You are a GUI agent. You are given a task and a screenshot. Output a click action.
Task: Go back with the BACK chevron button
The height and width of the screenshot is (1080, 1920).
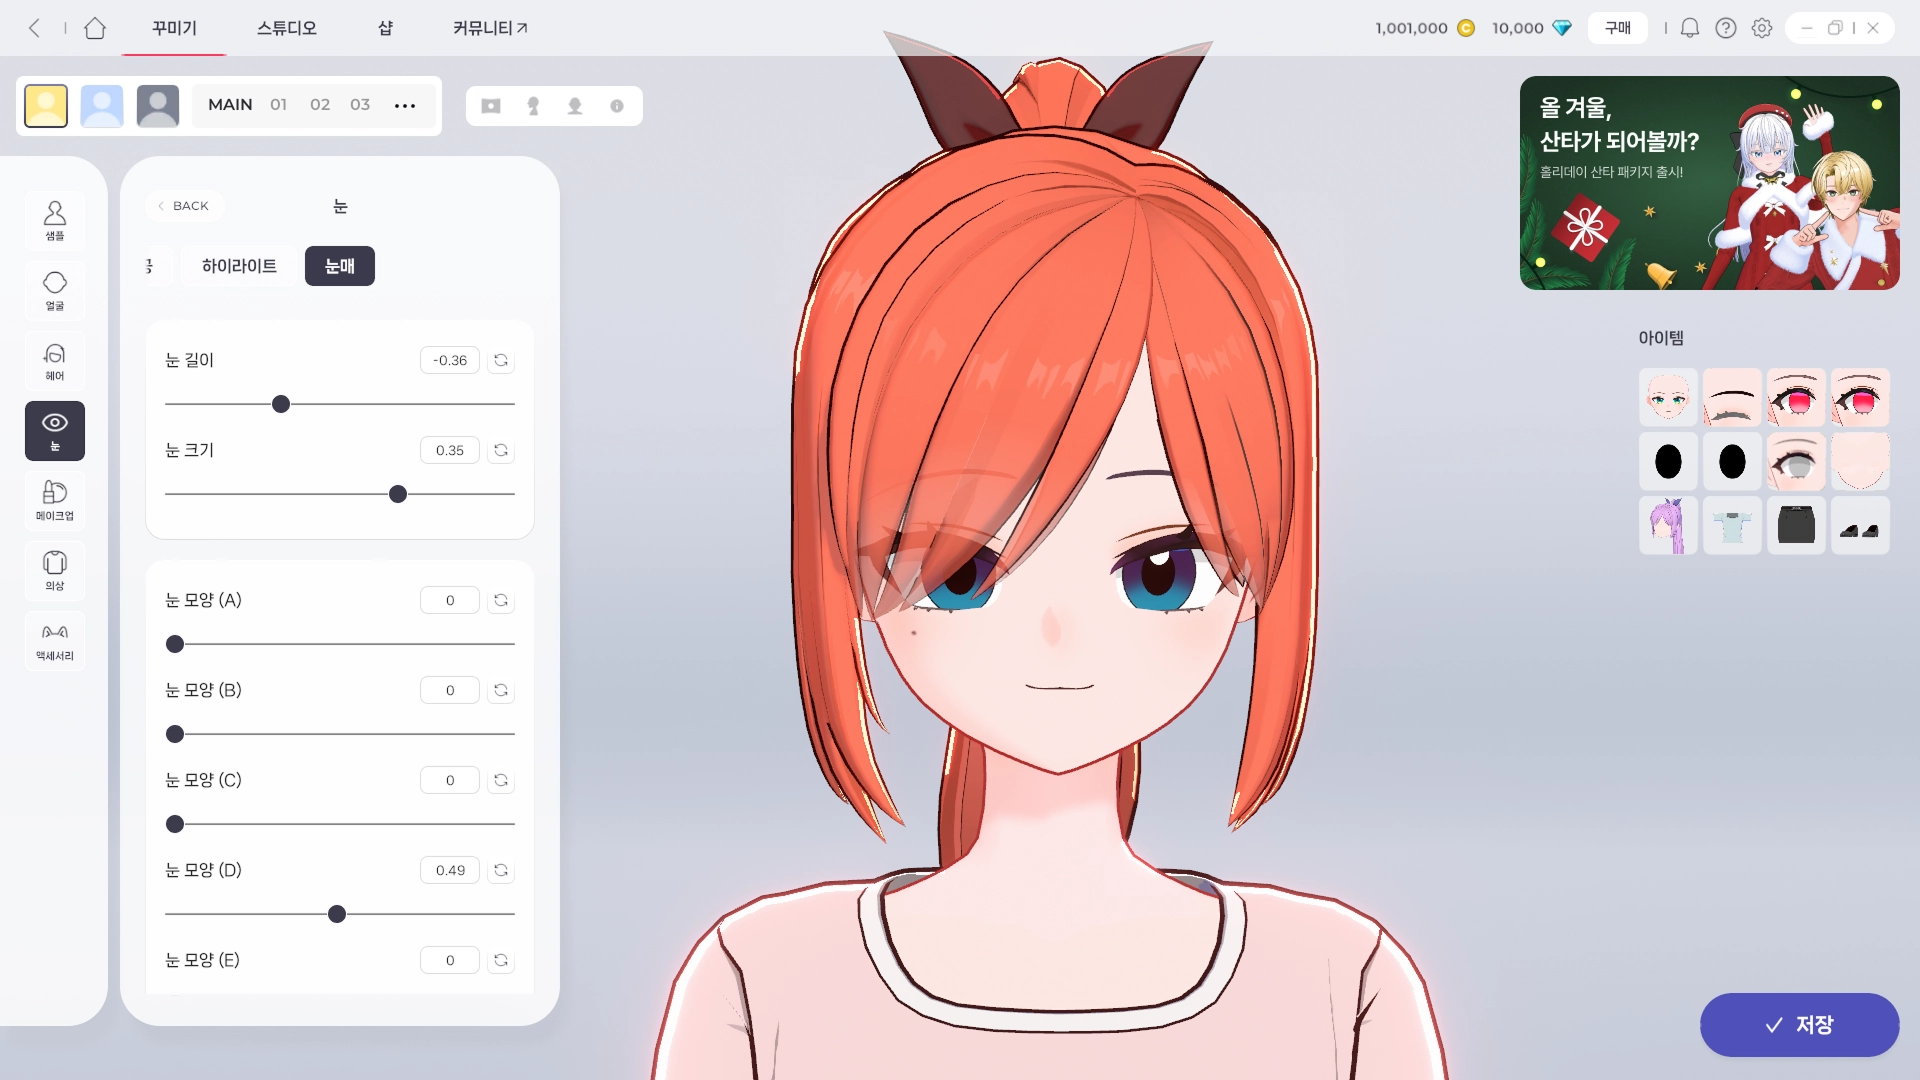click(183, 206)
